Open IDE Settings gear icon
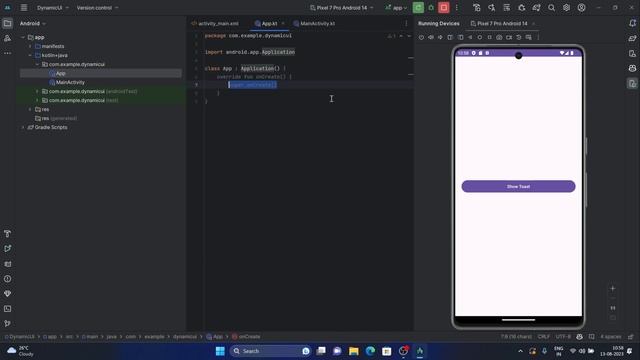 tap(566, 8)
